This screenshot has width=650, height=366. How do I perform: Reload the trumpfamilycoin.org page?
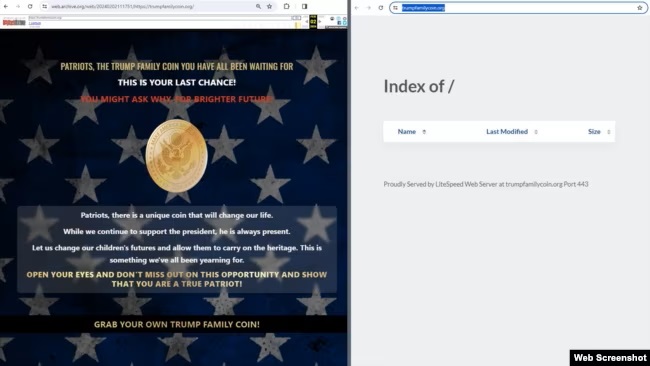[381, 7]
